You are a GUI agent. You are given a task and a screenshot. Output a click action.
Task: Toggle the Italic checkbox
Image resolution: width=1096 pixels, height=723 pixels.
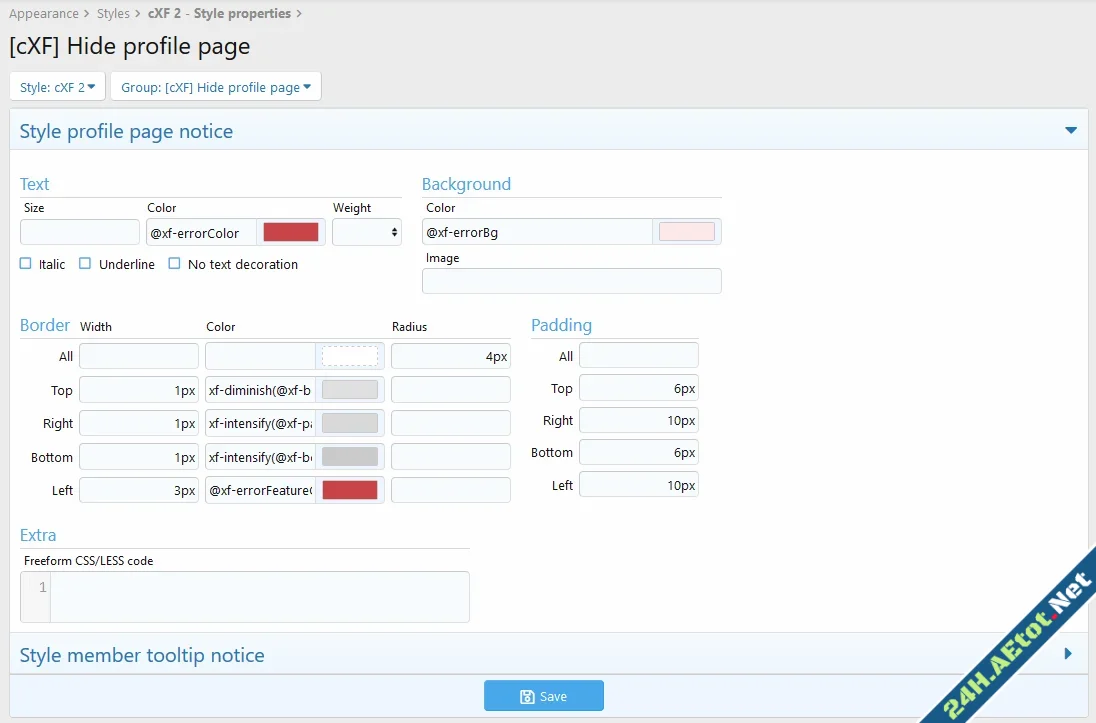tap(24, 263)
